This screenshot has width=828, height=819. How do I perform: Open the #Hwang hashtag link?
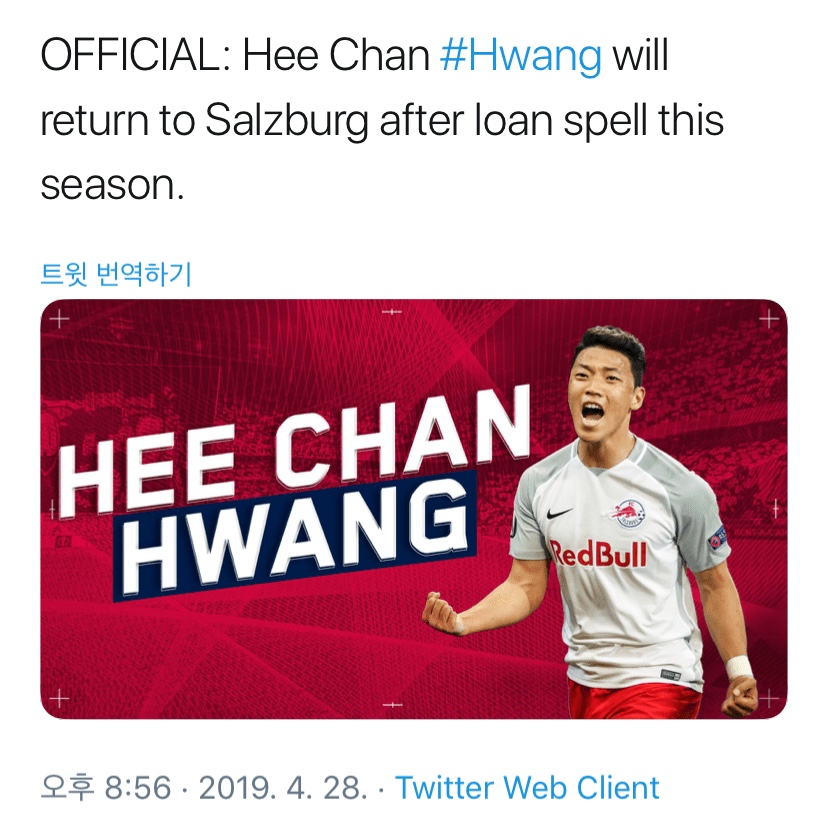pyautogui.click(x=521, y=55)
